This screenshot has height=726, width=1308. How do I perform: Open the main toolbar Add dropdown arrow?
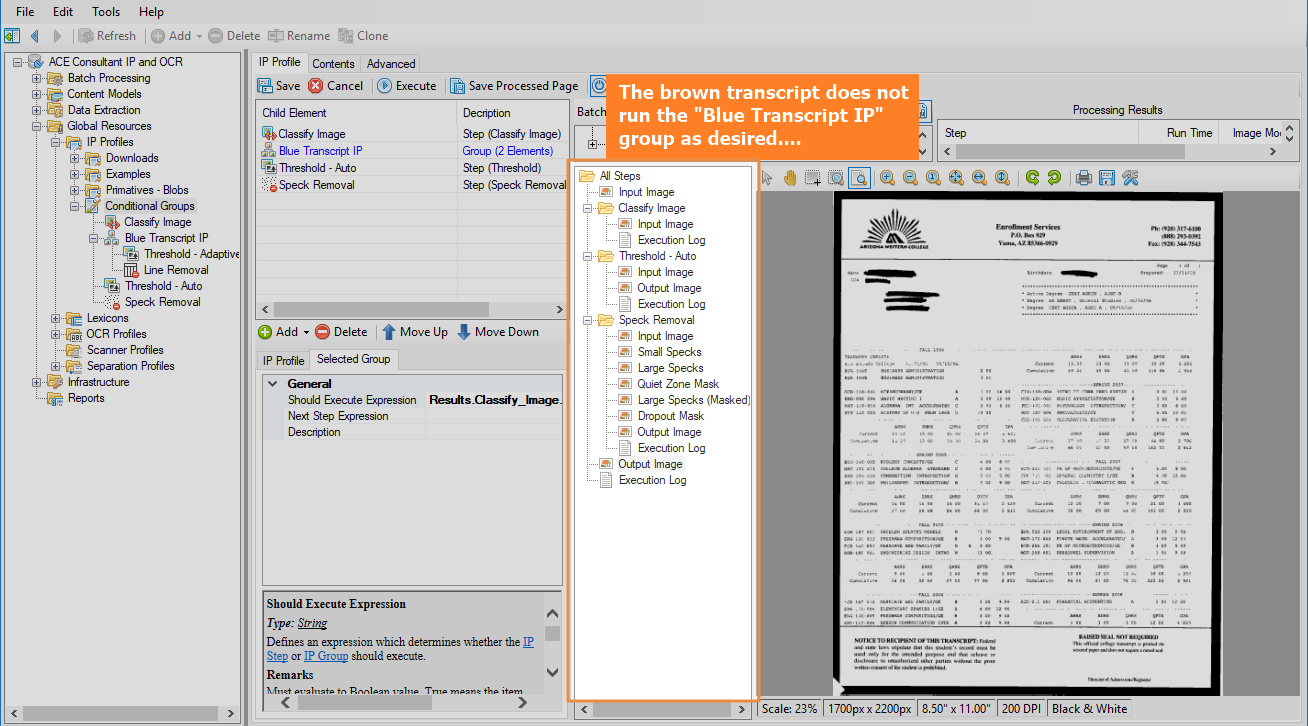[199, 36]
